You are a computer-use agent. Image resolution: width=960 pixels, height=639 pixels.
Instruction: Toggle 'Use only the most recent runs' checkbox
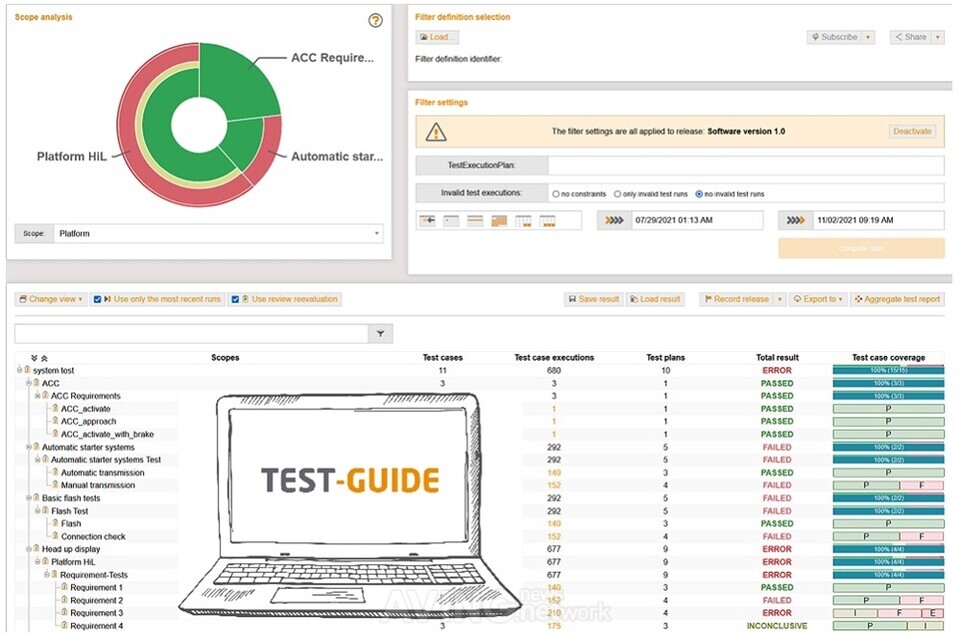click(97, 299)
